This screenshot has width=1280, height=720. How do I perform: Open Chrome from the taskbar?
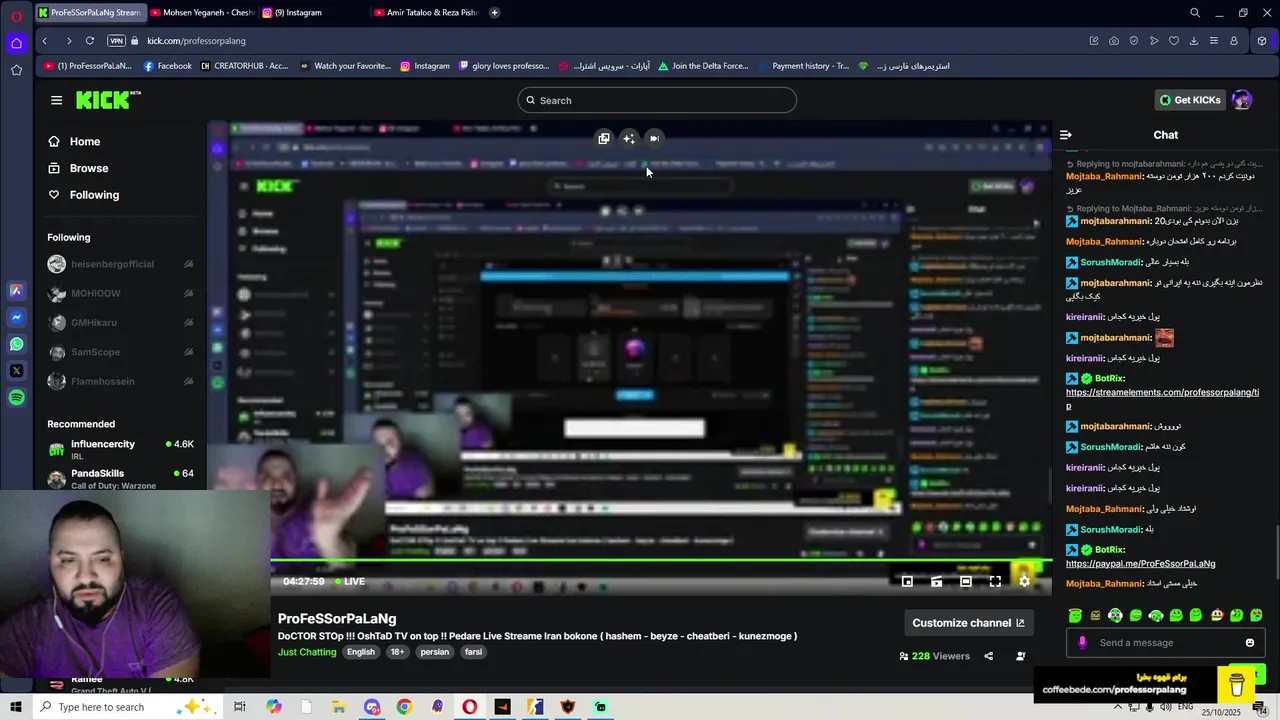[404, 707]
